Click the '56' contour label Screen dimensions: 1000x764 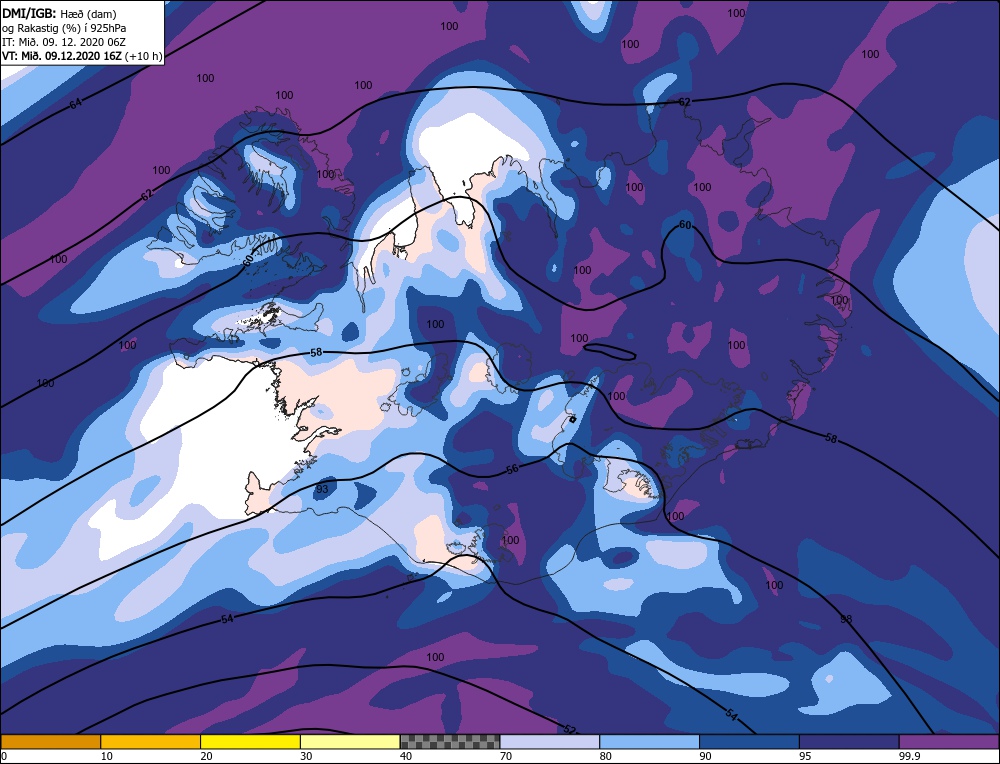pyautogui.click(x=512, y=469)
